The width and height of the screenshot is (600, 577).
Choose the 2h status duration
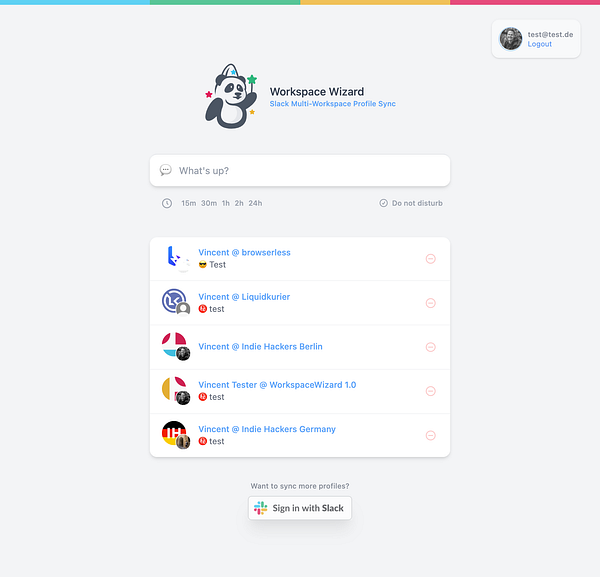point(239,203)
